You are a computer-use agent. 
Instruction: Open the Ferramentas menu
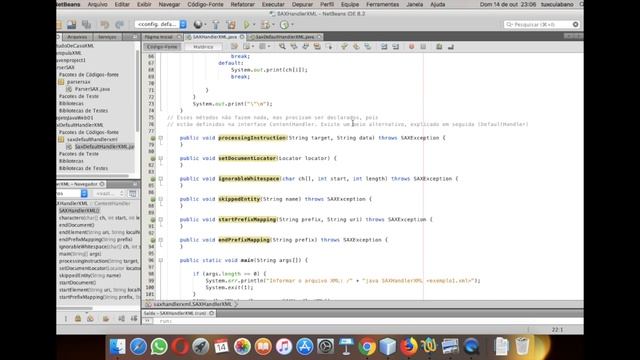(382, 4)
